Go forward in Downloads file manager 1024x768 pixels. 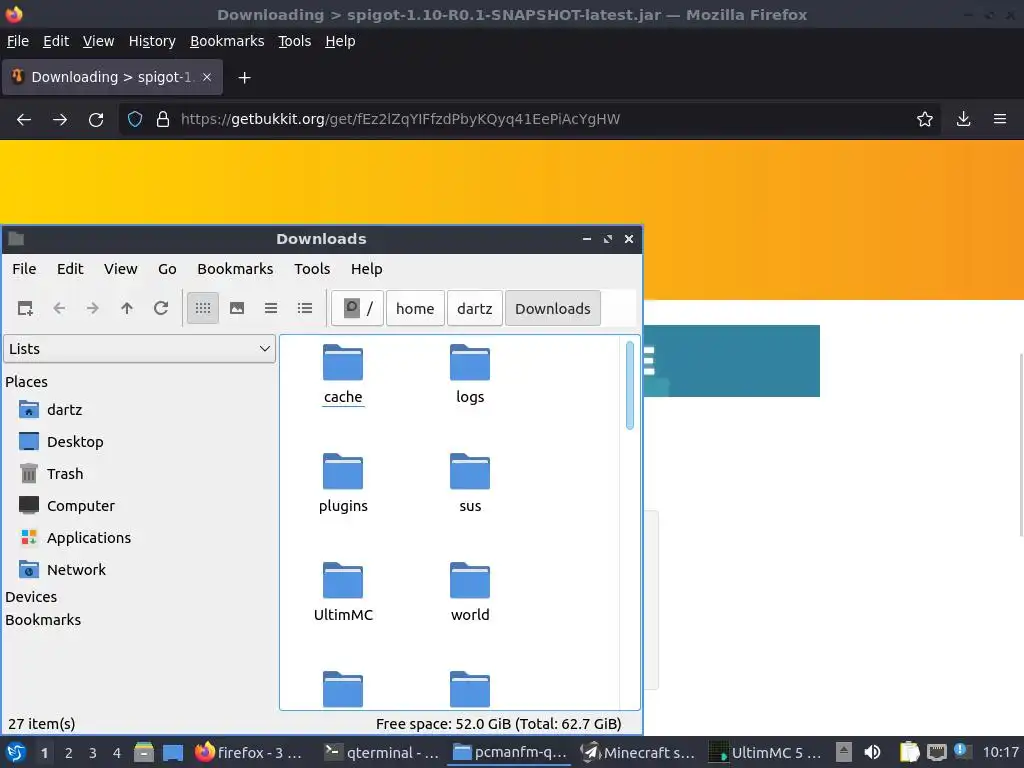(93, 308)
